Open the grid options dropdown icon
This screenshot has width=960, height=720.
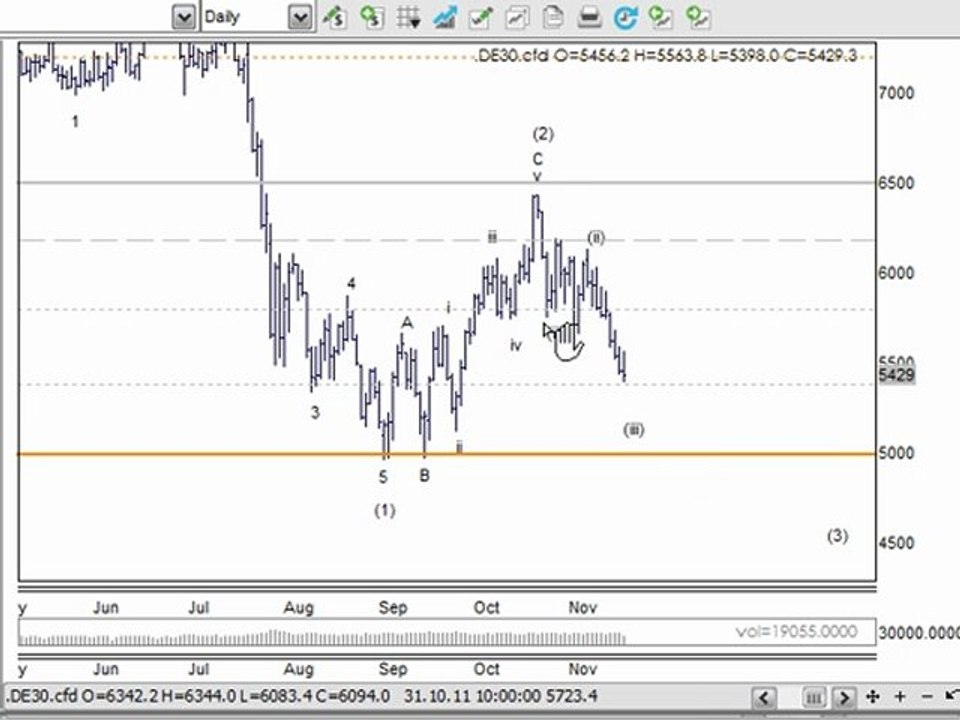408,17
